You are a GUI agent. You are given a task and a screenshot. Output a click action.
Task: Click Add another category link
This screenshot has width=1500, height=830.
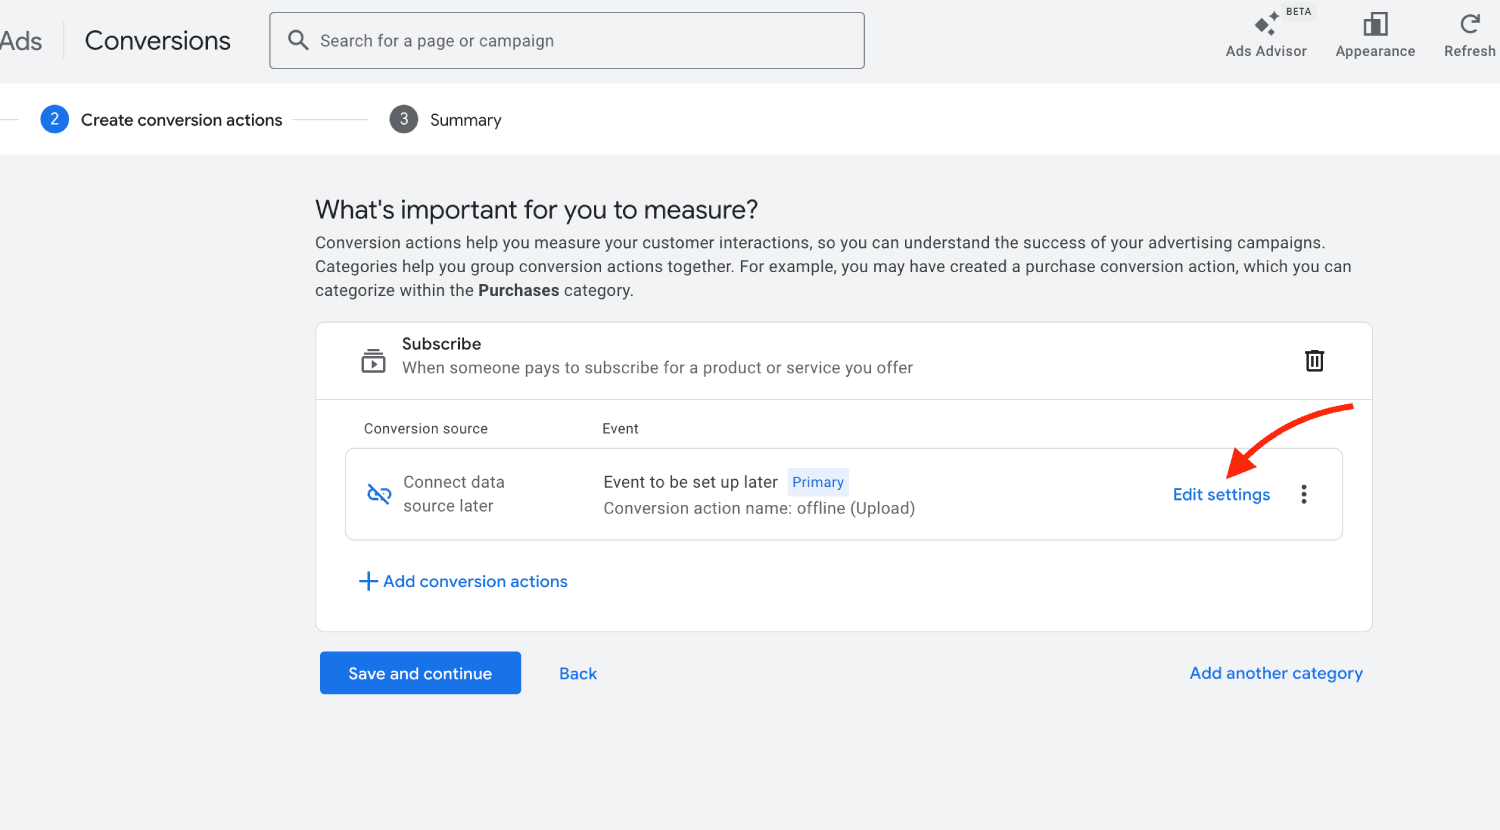(1276, 673)
